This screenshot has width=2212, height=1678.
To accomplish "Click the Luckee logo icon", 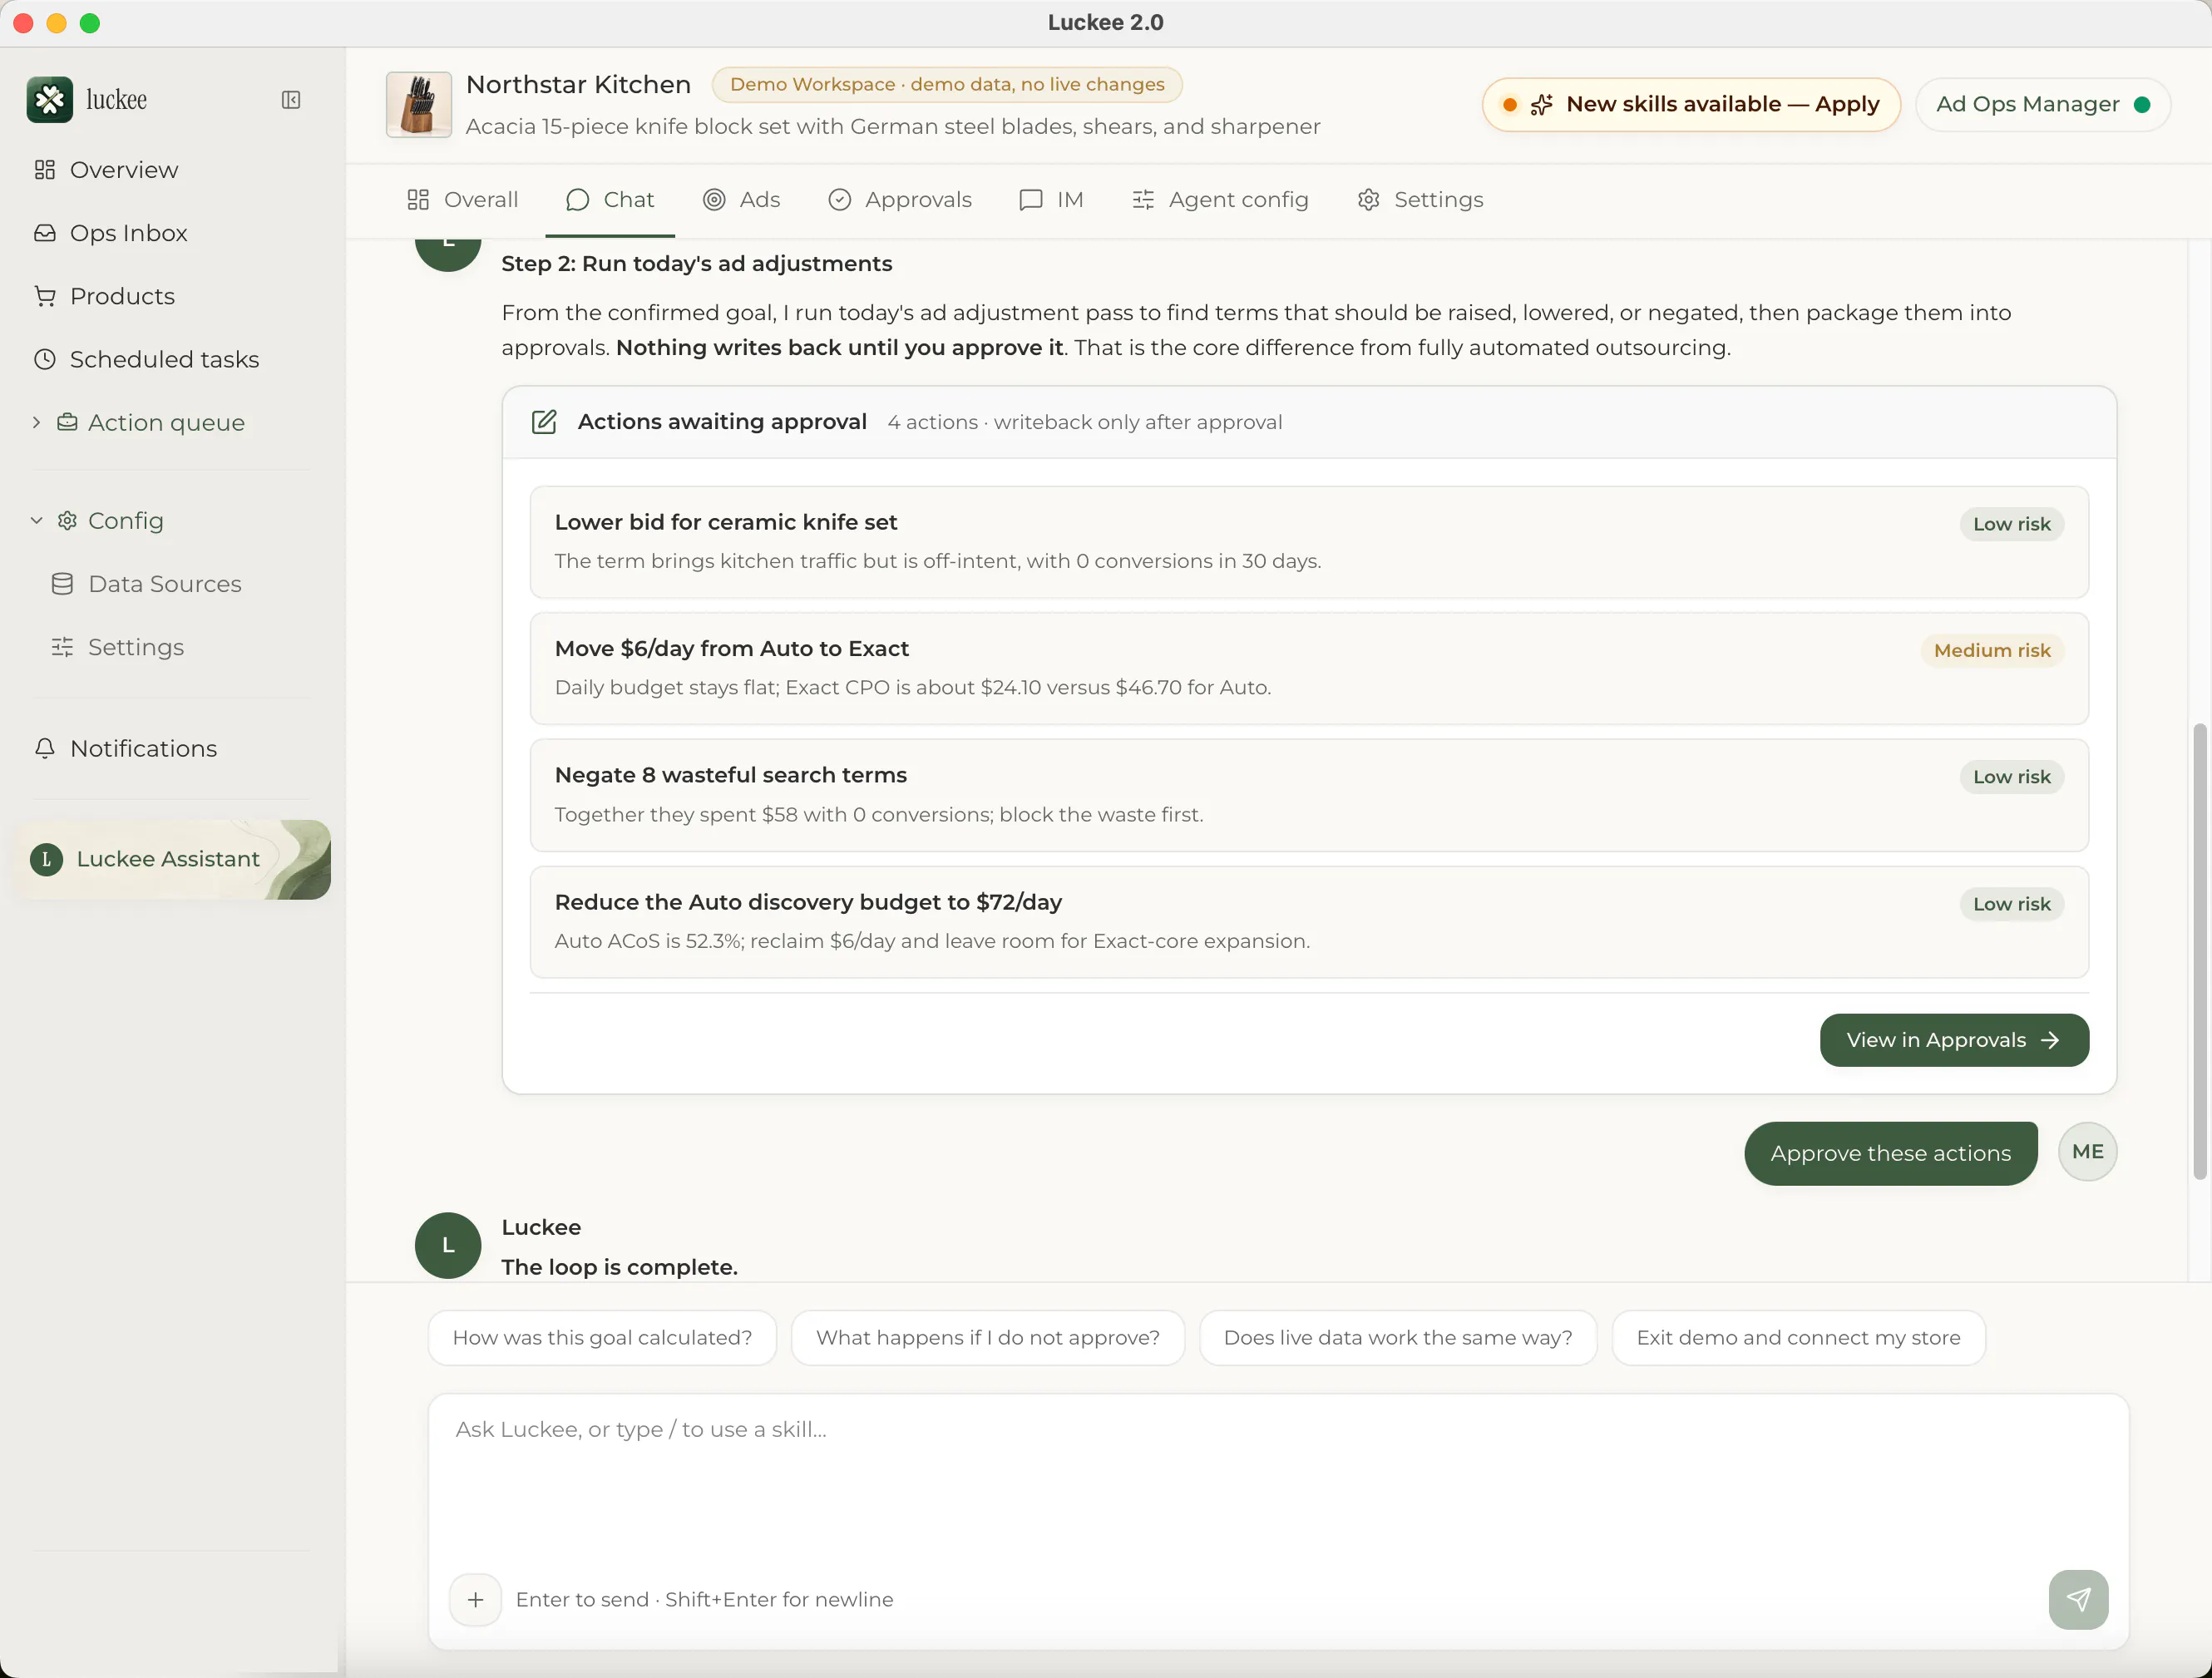I will (x=50, y=100).
